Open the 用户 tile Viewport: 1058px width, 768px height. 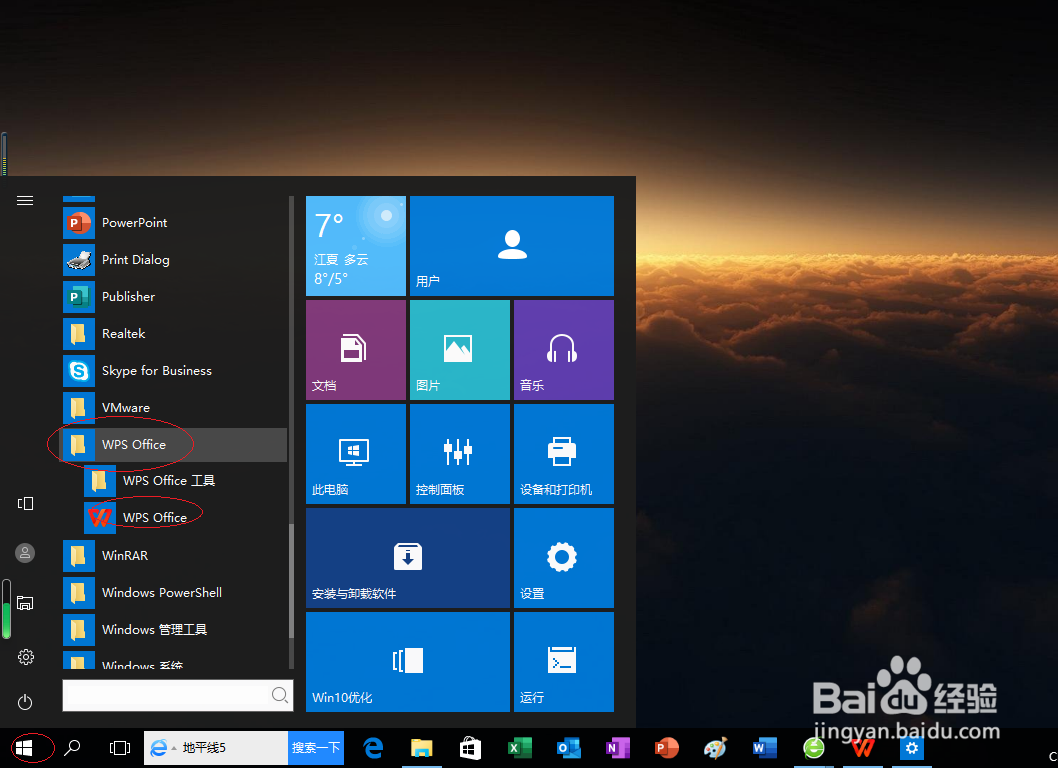coord(512,246)
